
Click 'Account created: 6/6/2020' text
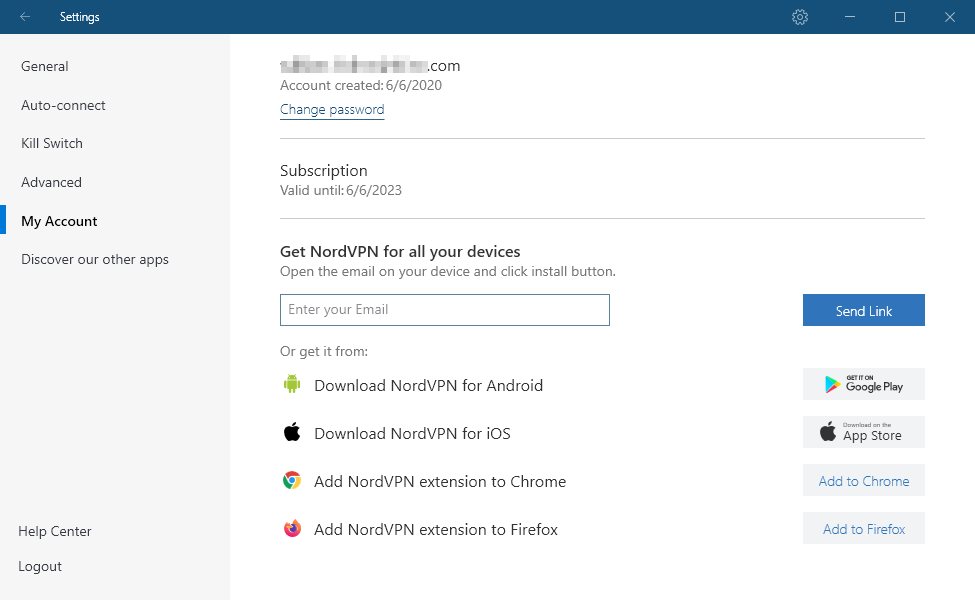click(361, 85)
